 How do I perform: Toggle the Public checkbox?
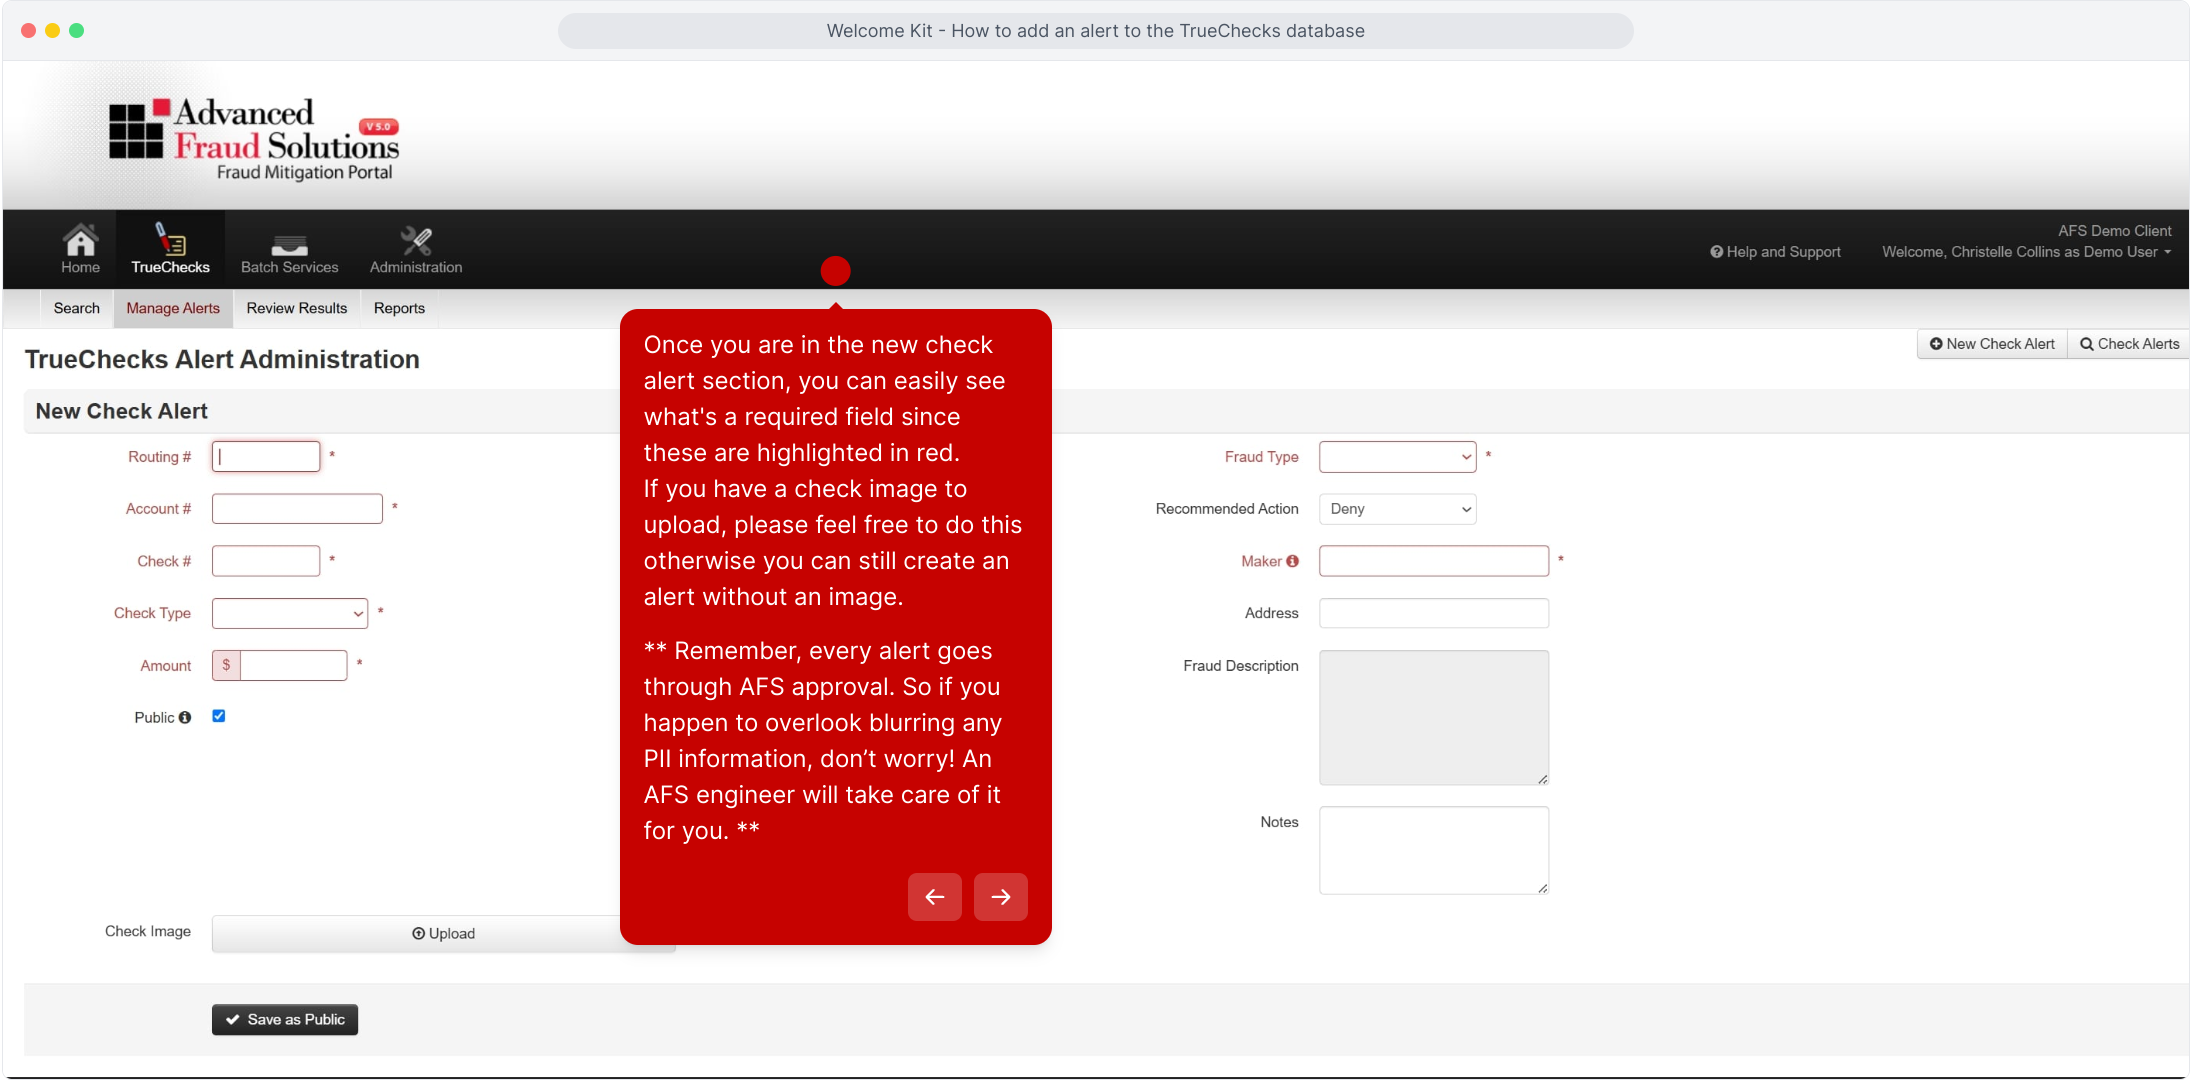pyautogui.click(x=219, y=716)
